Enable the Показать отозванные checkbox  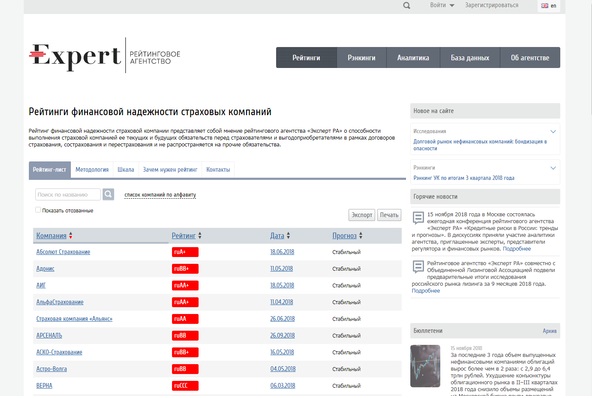tap(38, 210)
